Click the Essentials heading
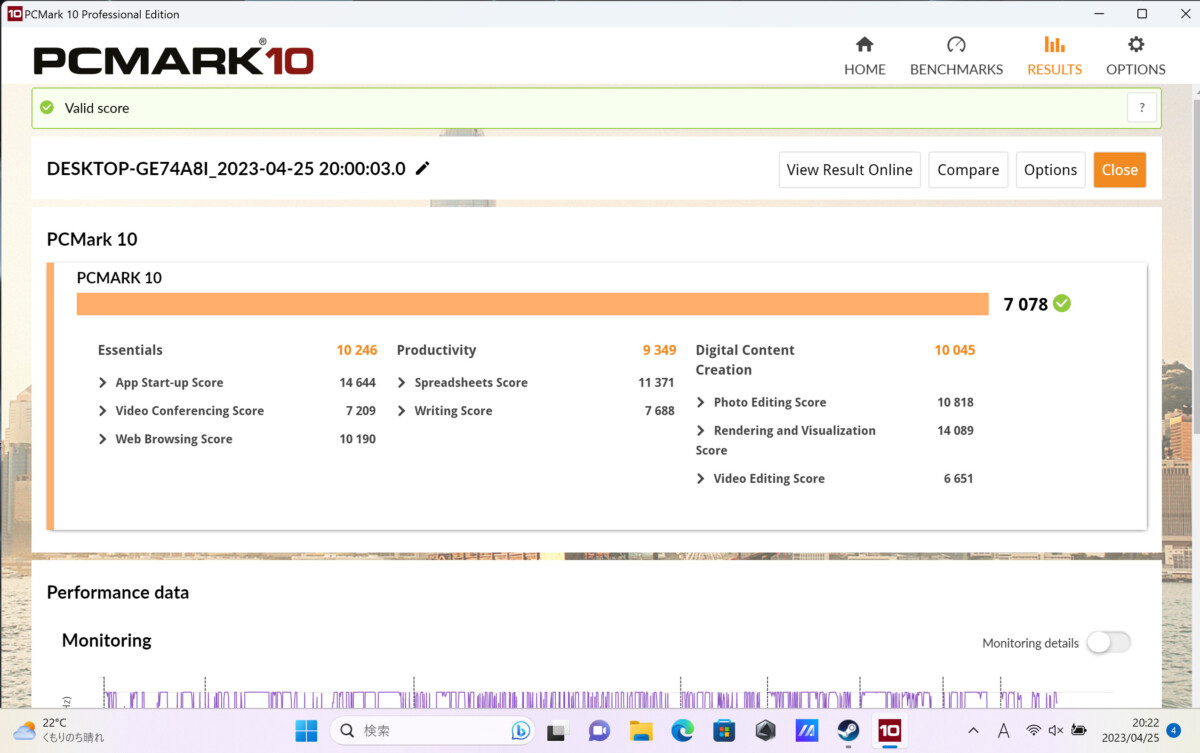Screen dimensions: 1200x753 [x=130, y=350]
